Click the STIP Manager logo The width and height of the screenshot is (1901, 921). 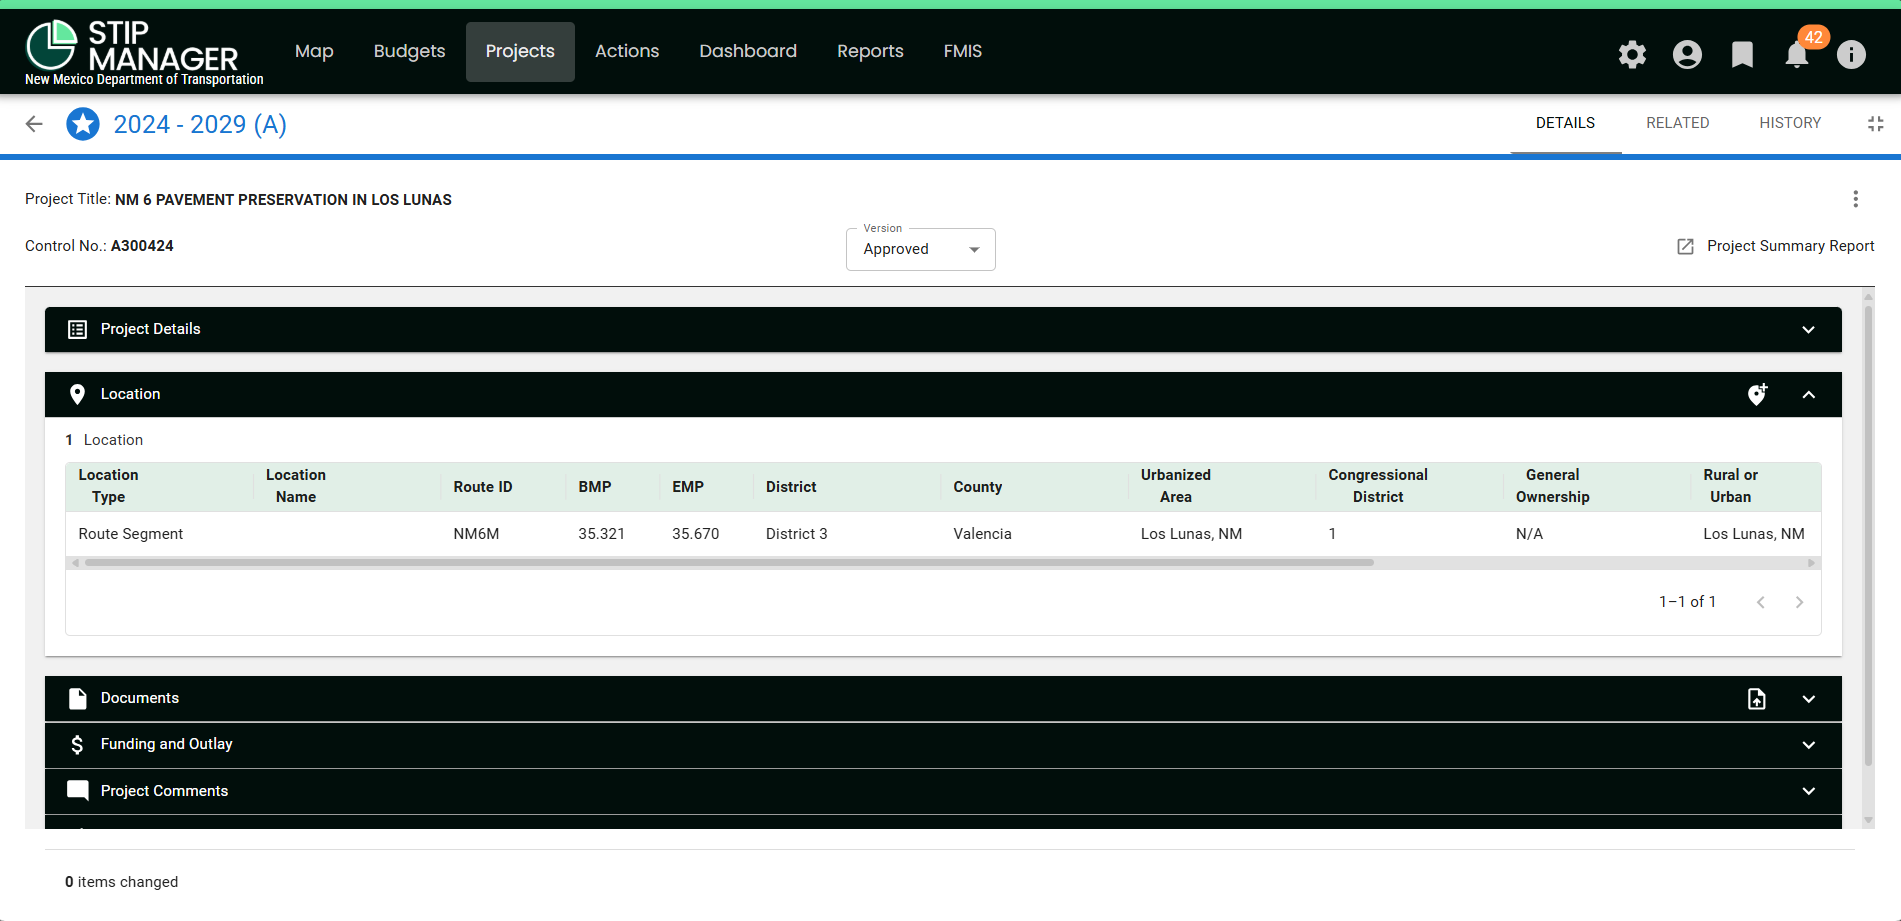[144, 52]
